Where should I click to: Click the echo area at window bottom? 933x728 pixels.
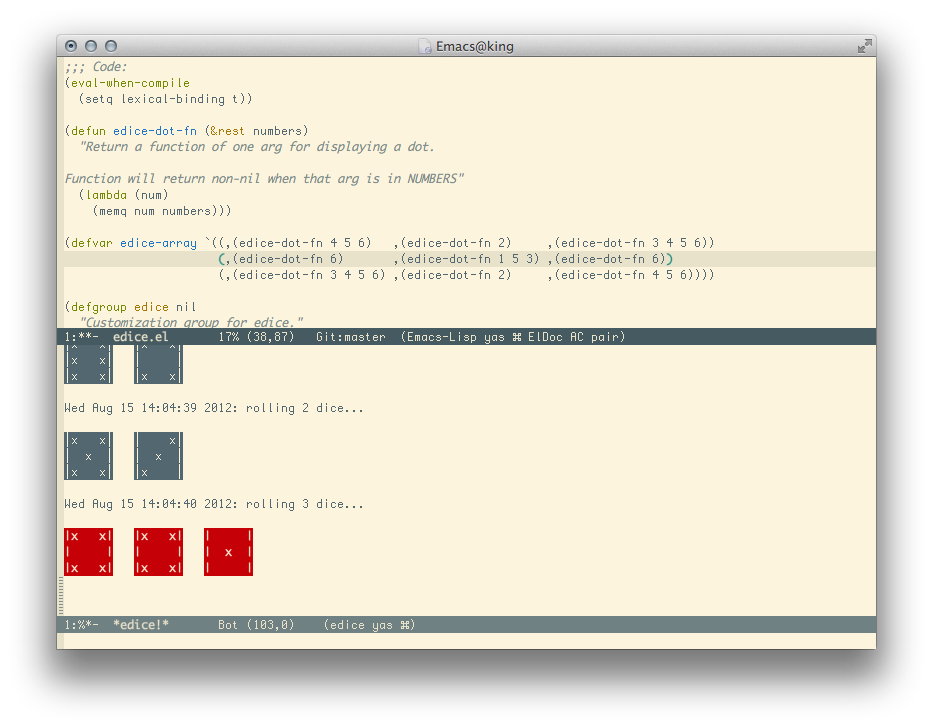(466, 641)
